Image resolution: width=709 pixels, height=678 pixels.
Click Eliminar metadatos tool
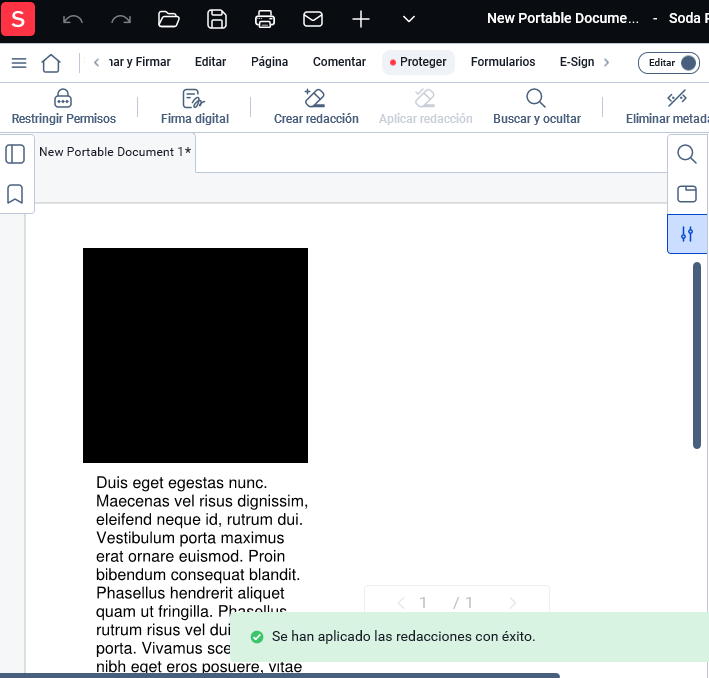click(x=667, y=107)
